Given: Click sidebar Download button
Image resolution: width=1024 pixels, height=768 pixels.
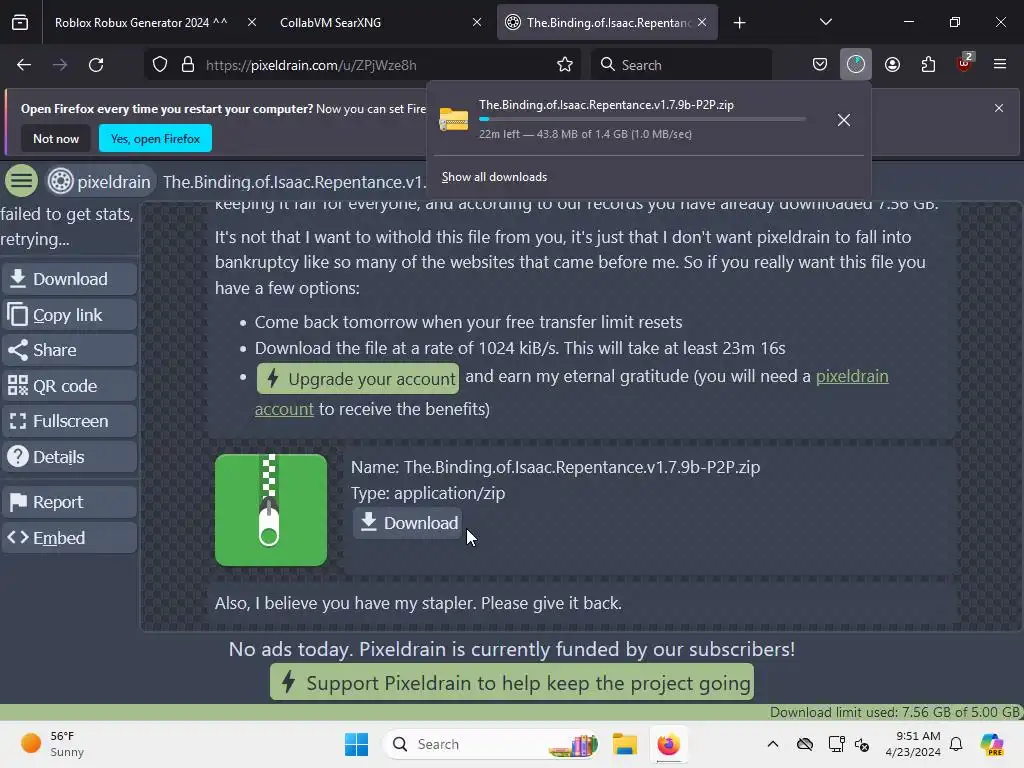Looking at the screenshot, I should [69, 279].
